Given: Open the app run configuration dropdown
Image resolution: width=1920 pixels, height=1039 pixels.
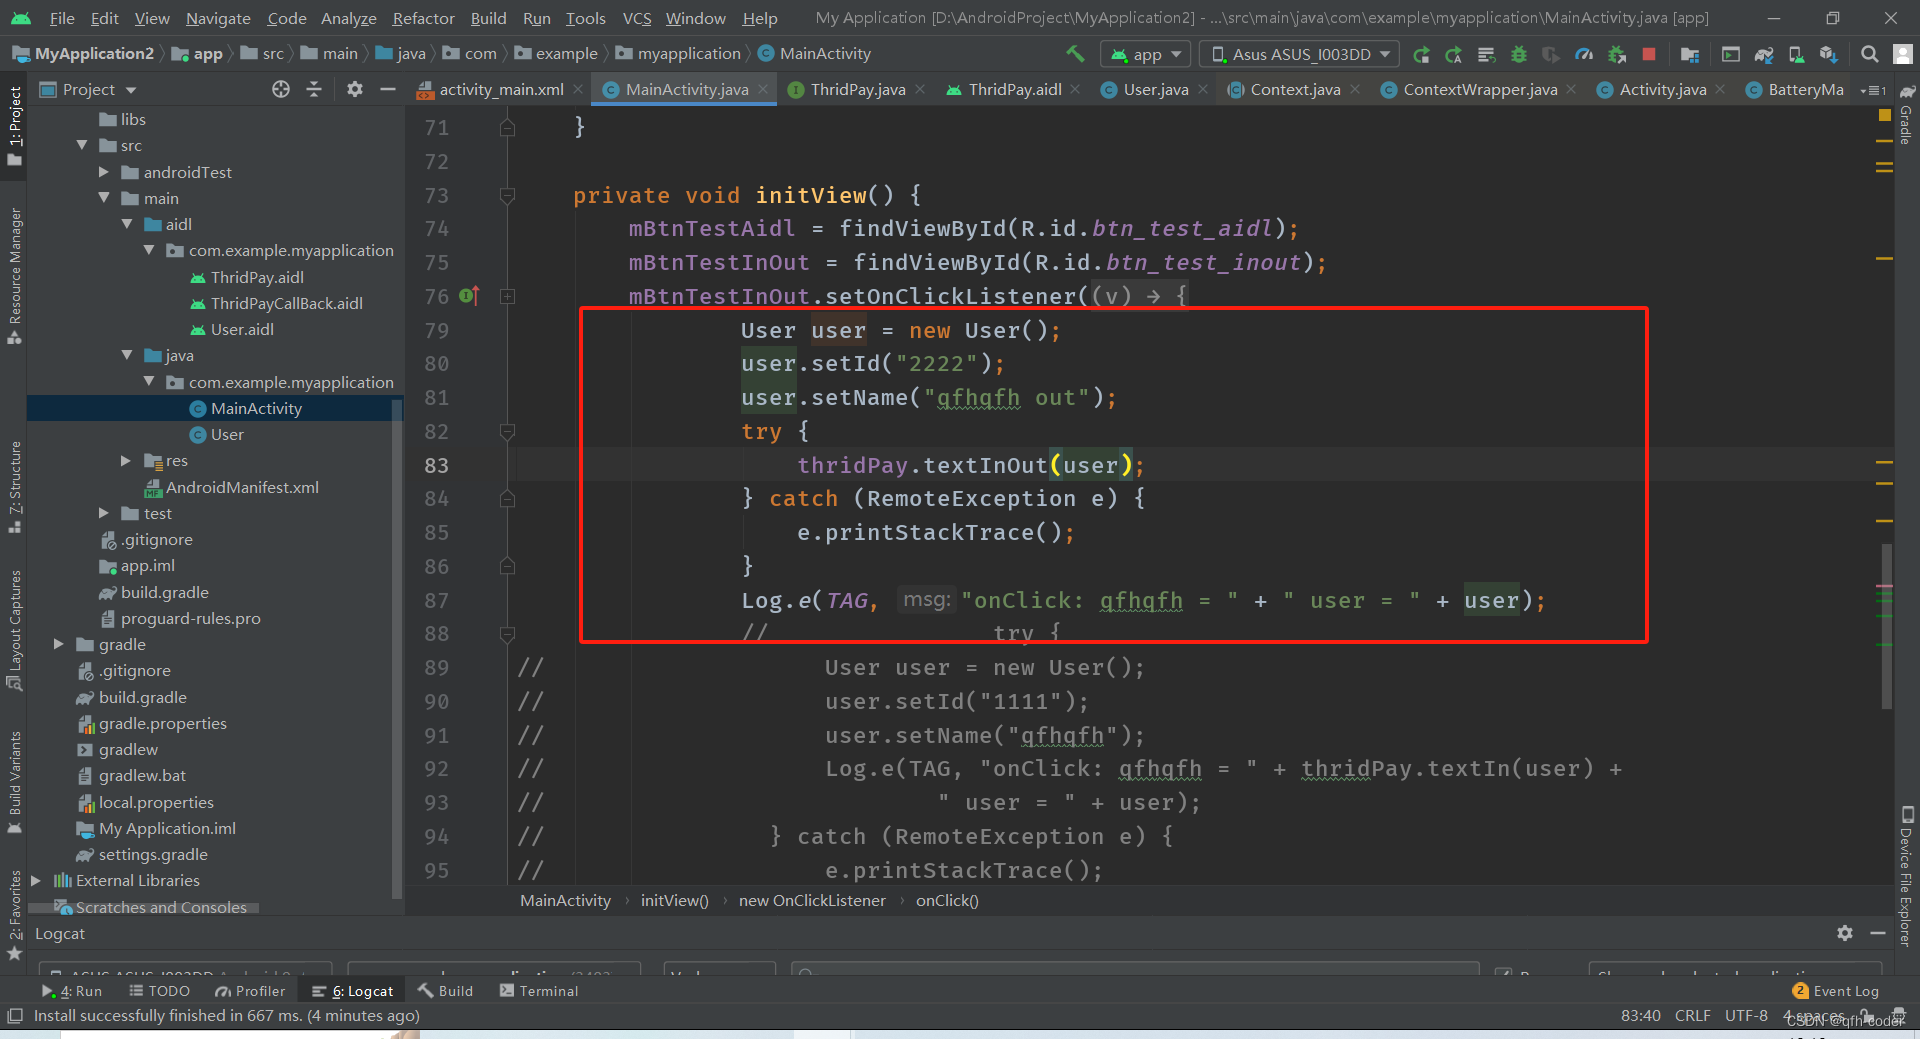Looking at the screenshot, I should [x=1145, y=54].
